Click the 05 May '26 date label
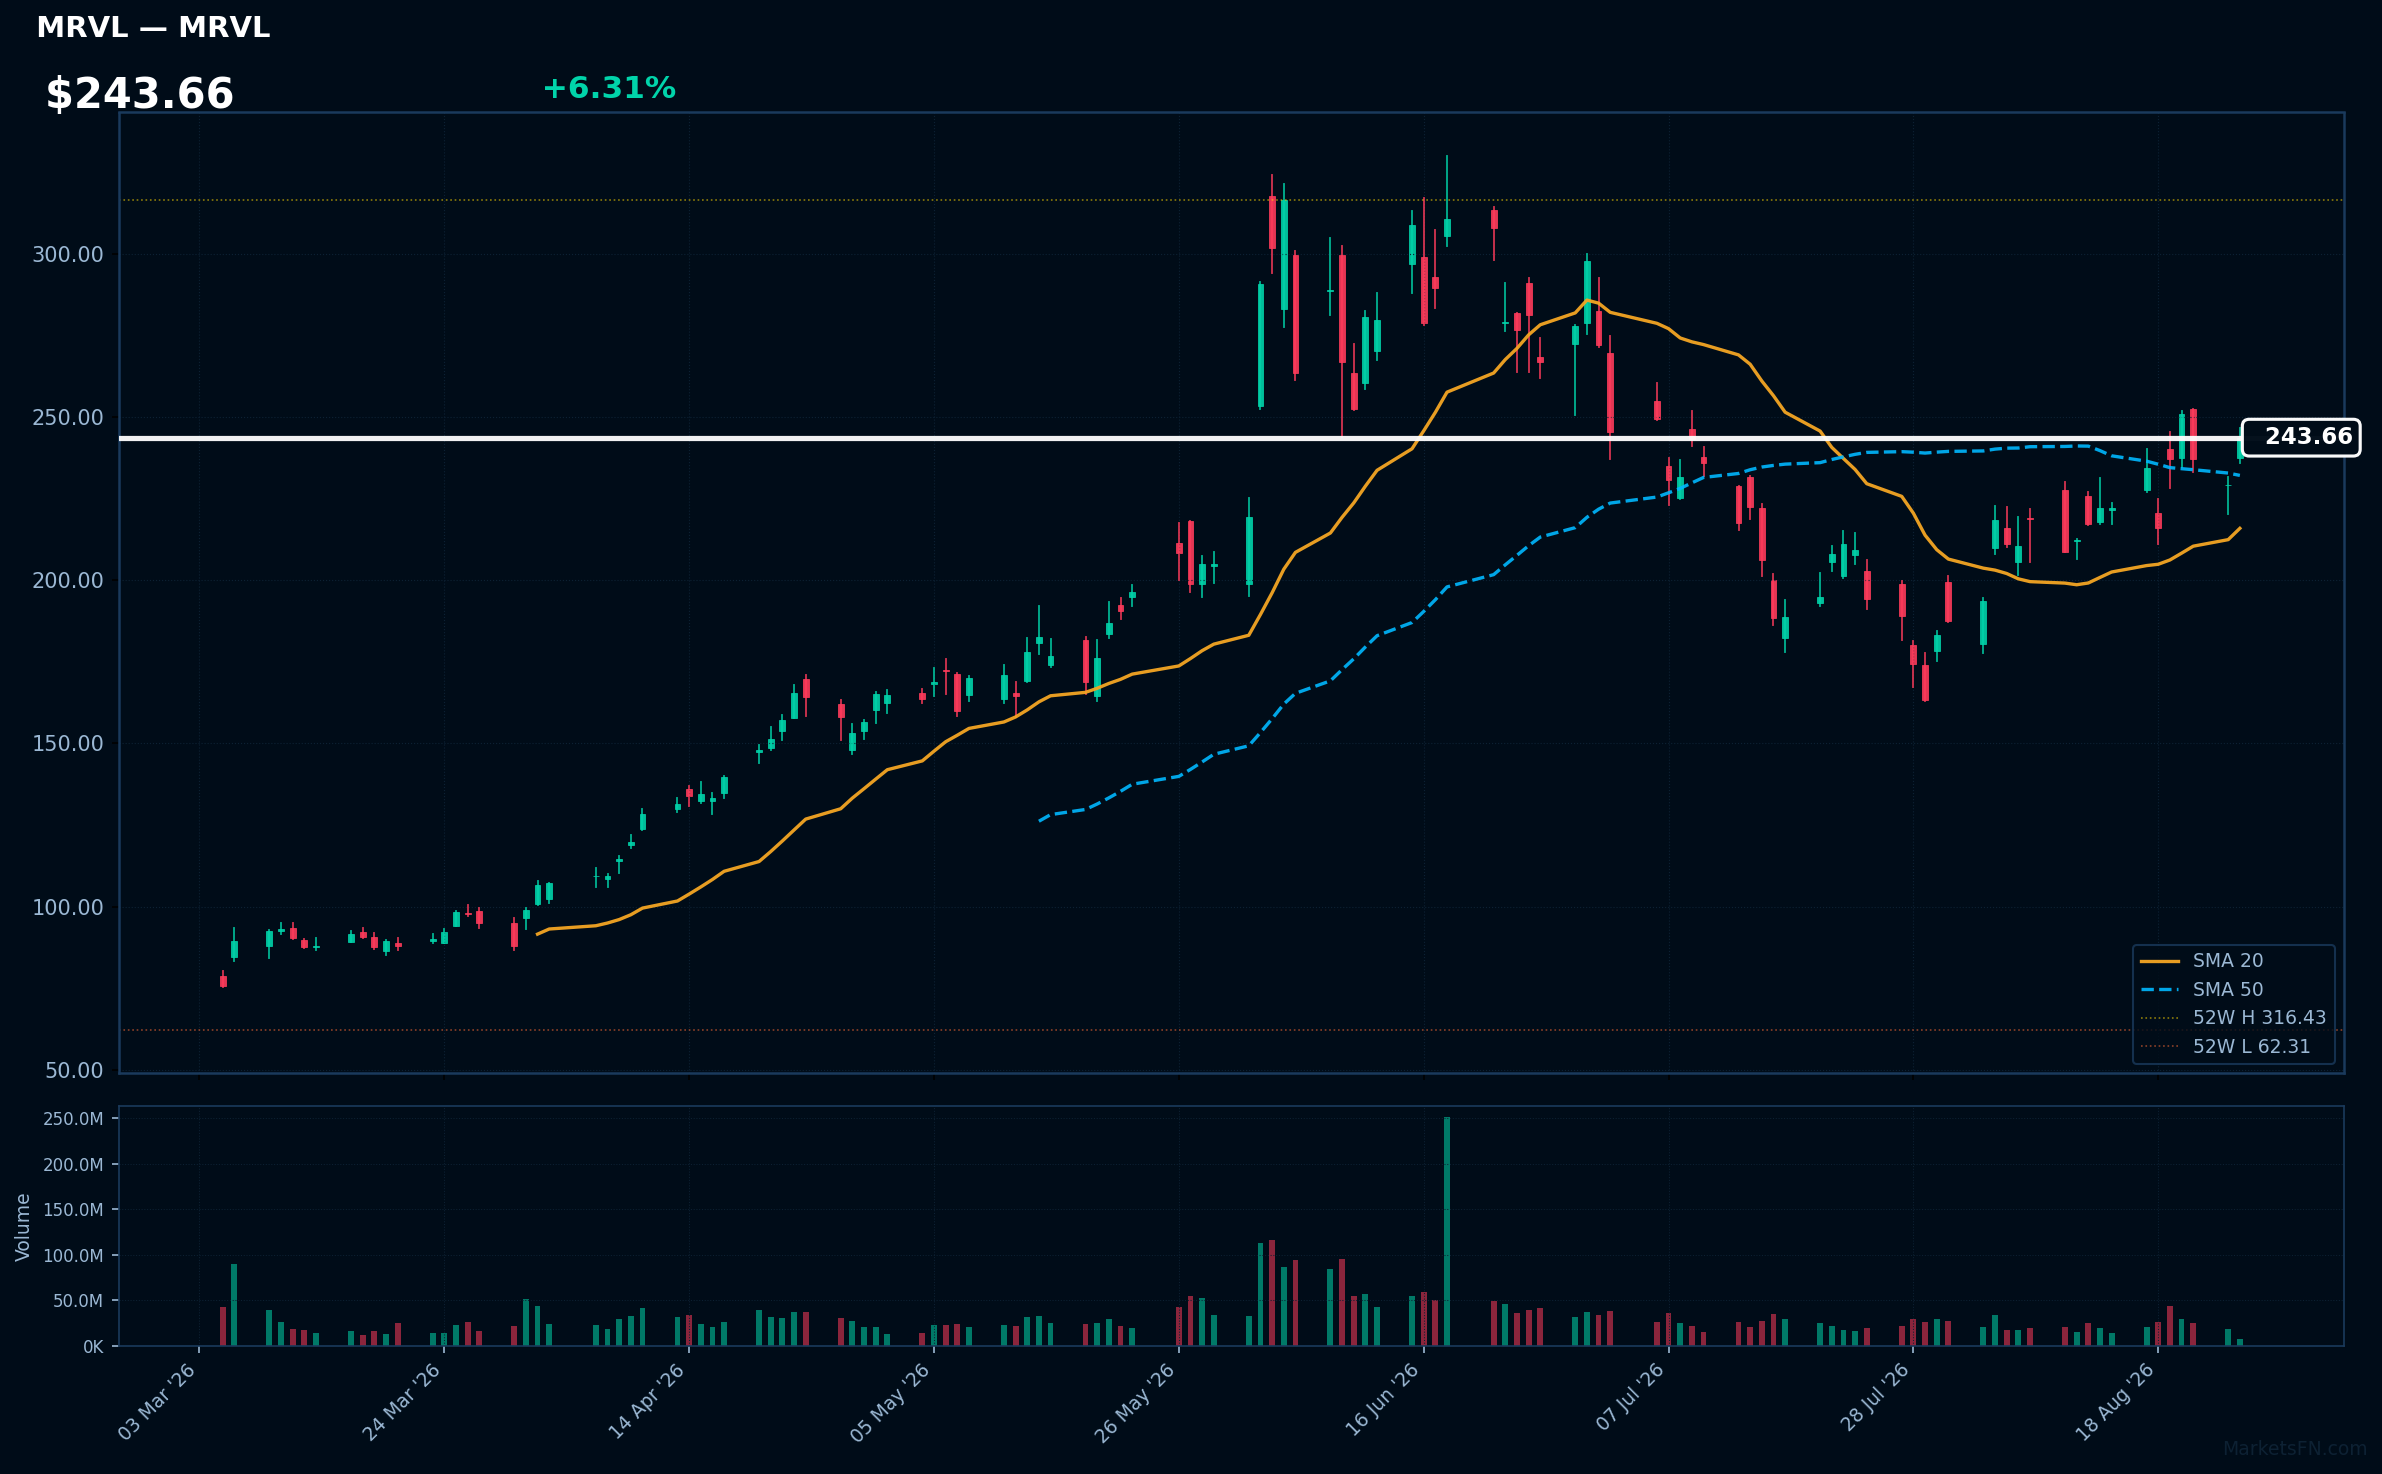 pos(891,1401)
